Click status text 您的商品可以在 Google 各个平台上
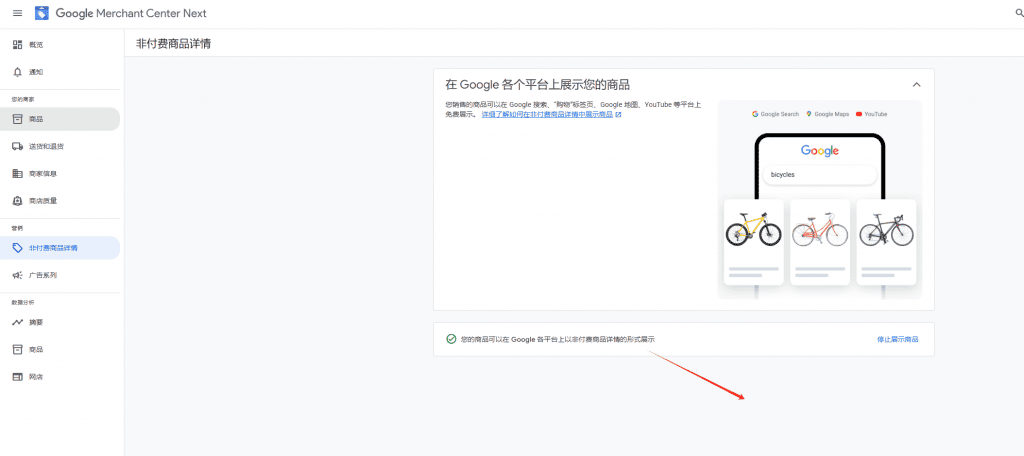The image size is (1024, 456). click(x=558, y=339)
